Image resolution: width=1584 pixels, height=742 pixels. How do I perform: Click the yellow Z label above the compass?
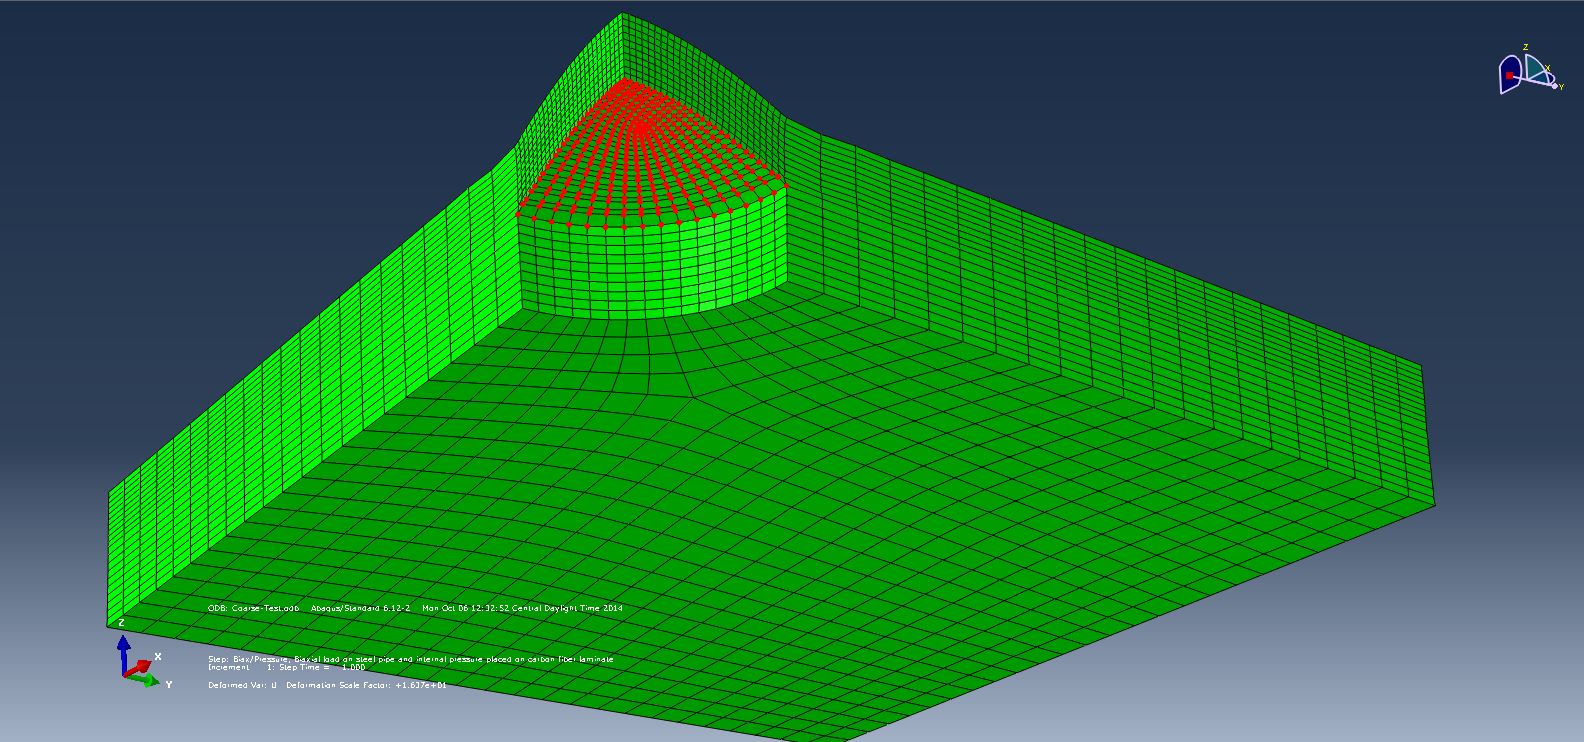1525,47
